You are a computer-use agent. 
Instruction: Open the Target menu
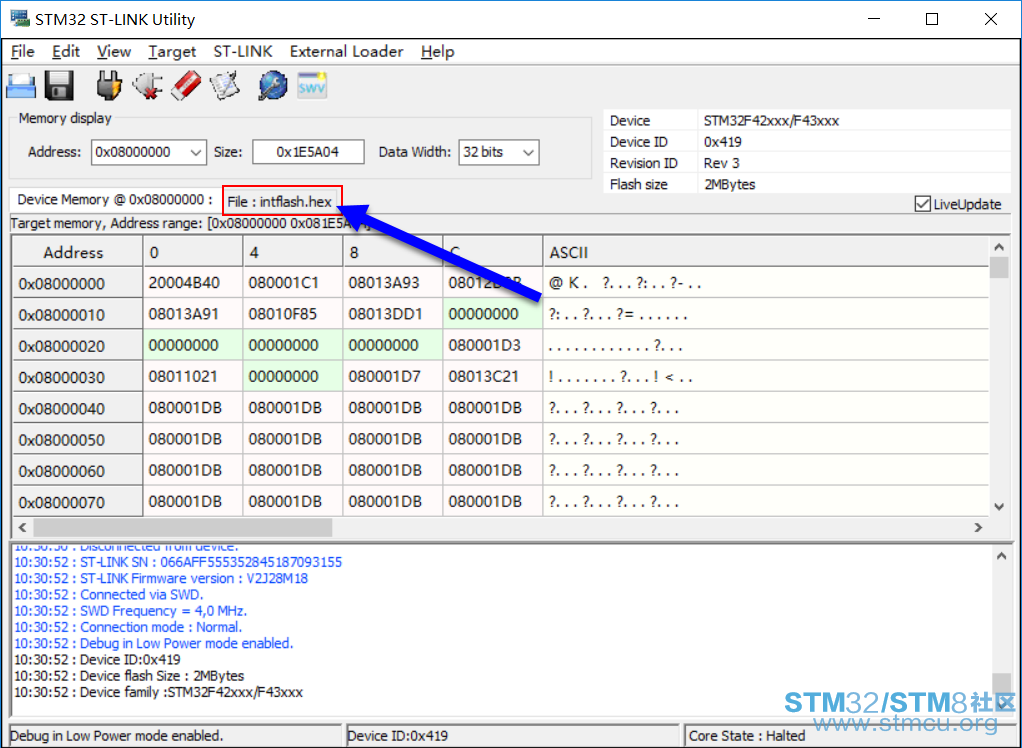(x=172, y=51)
